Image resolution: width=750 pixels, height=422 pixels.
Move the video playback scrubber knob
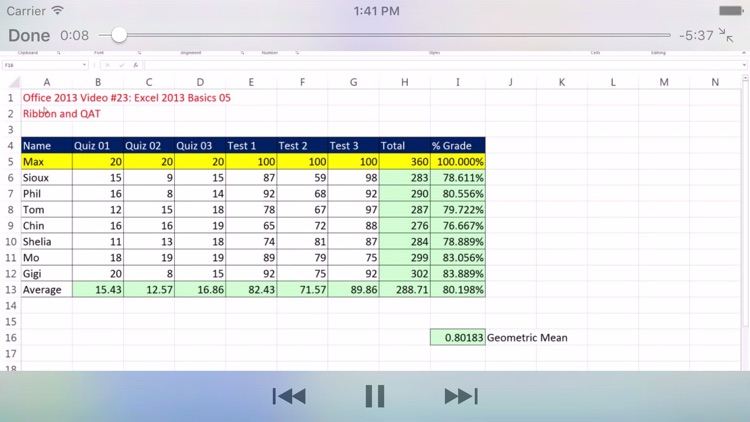[119, 35]
